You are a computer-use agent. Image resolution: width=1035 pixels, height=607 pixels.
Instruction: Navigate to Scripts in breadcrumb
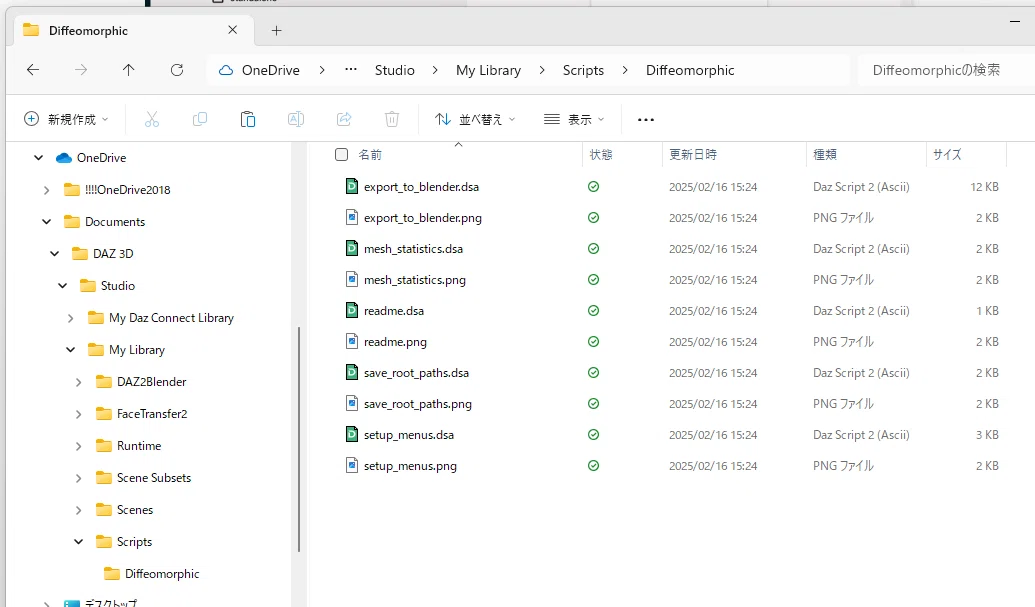click(583, 70)
